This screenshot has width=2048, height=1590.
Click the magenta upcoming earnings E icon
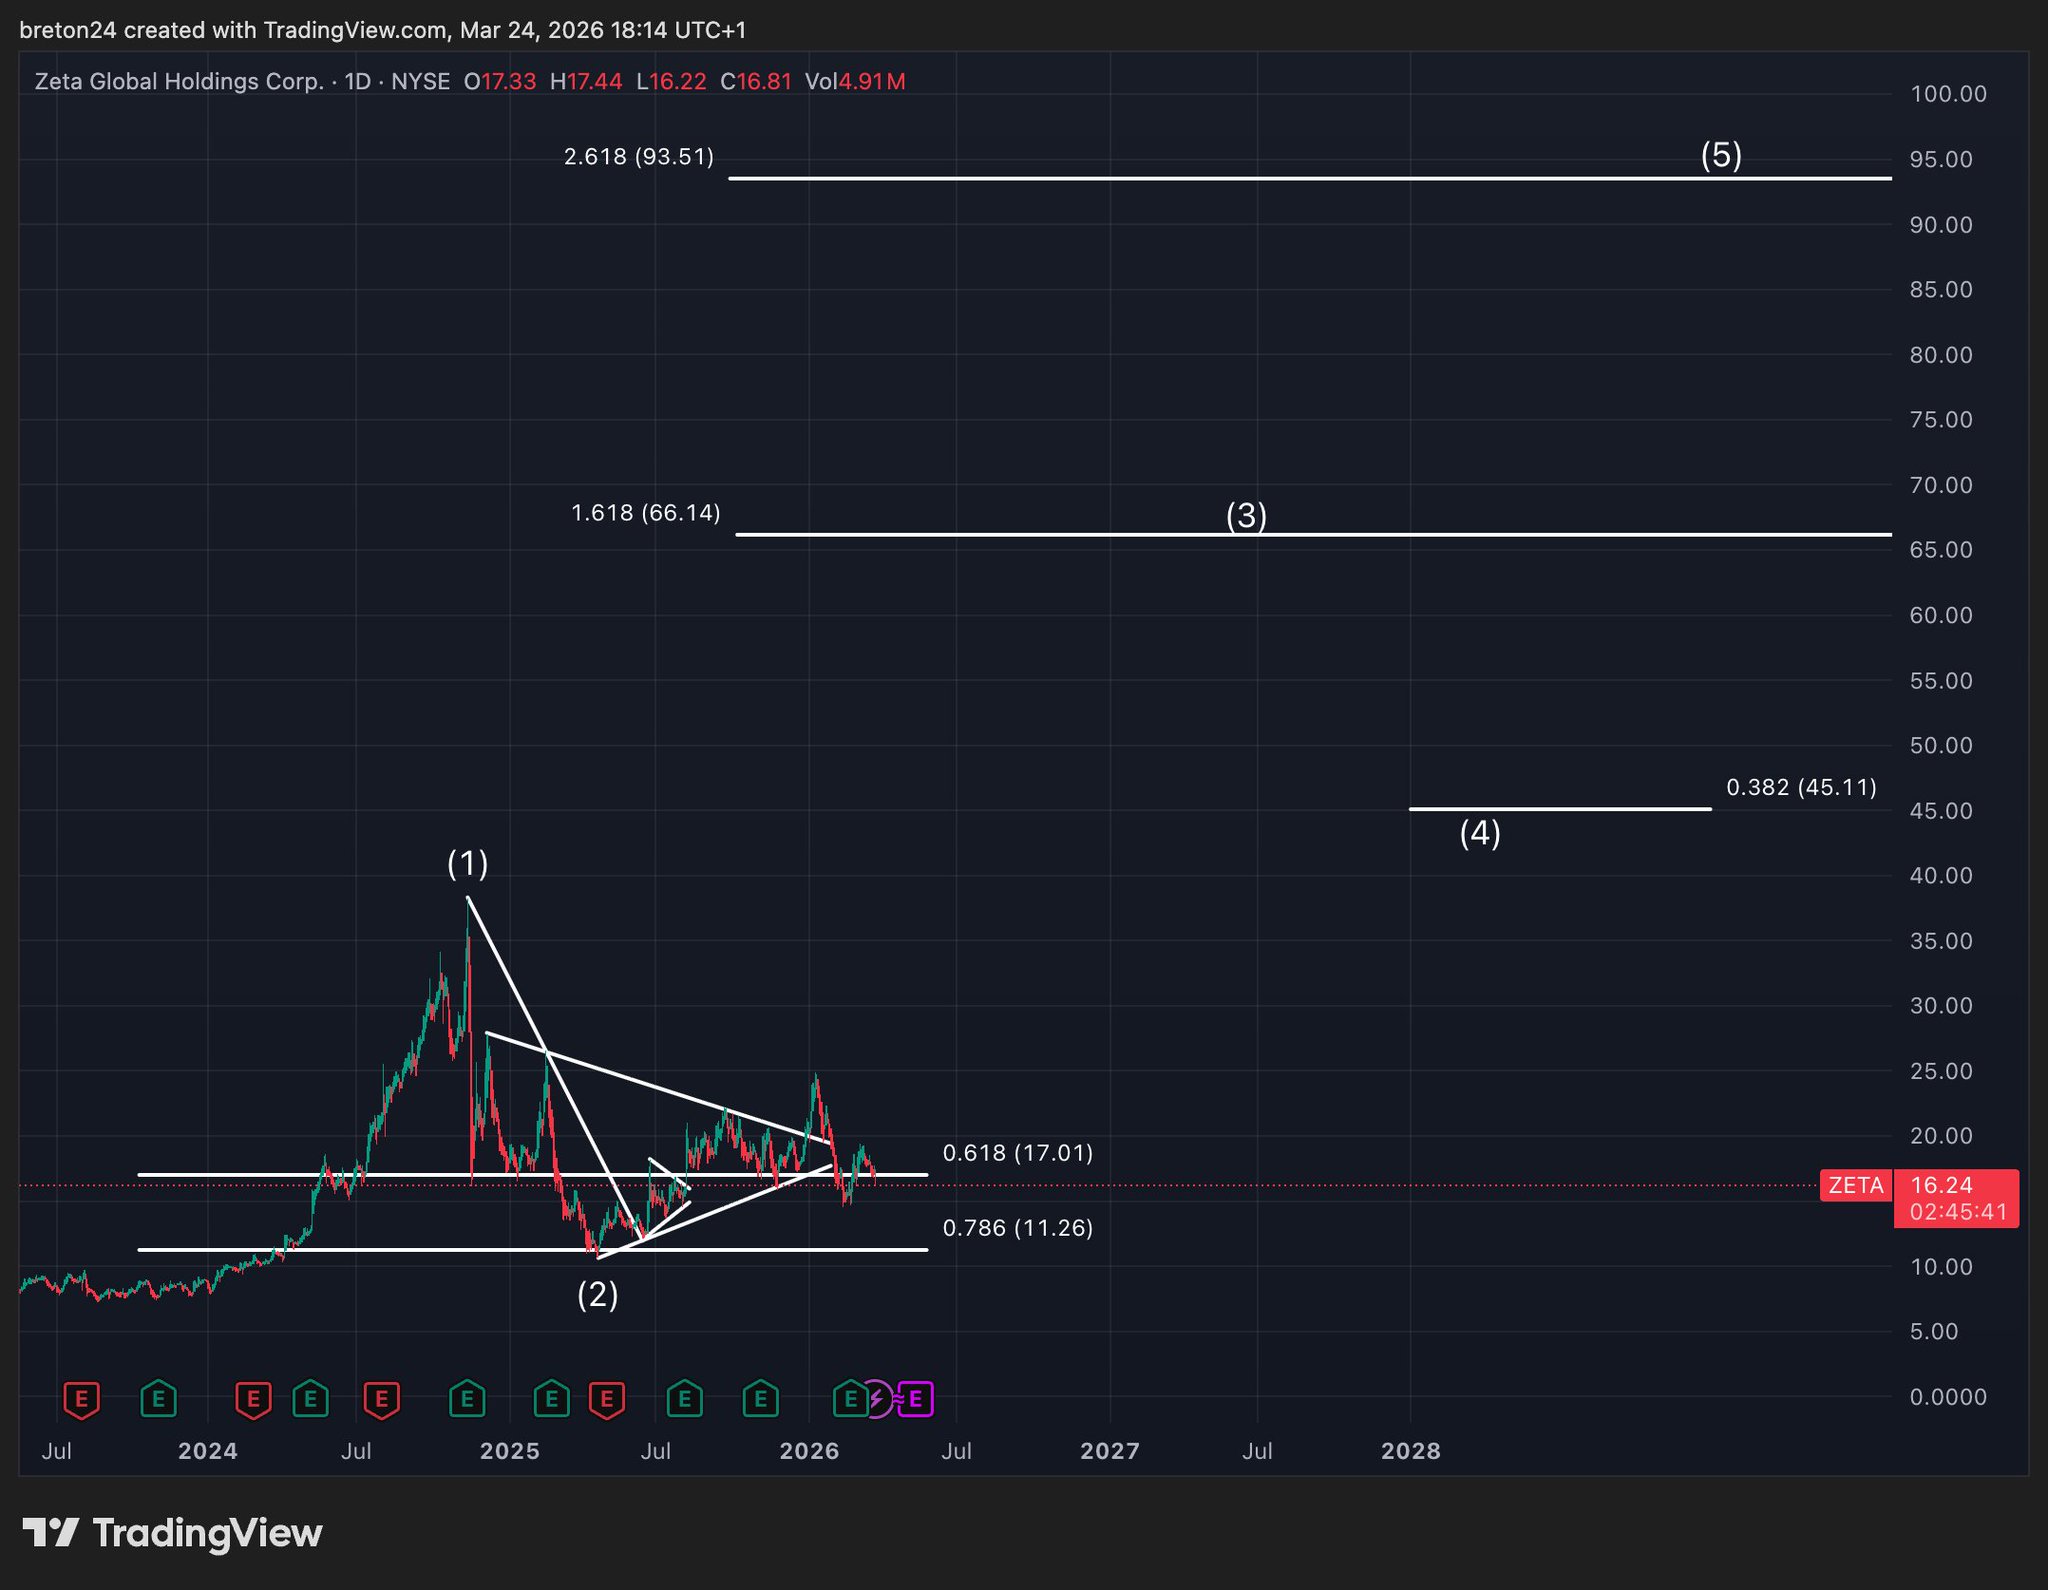pyautogui.click(x=915, y=1399)
